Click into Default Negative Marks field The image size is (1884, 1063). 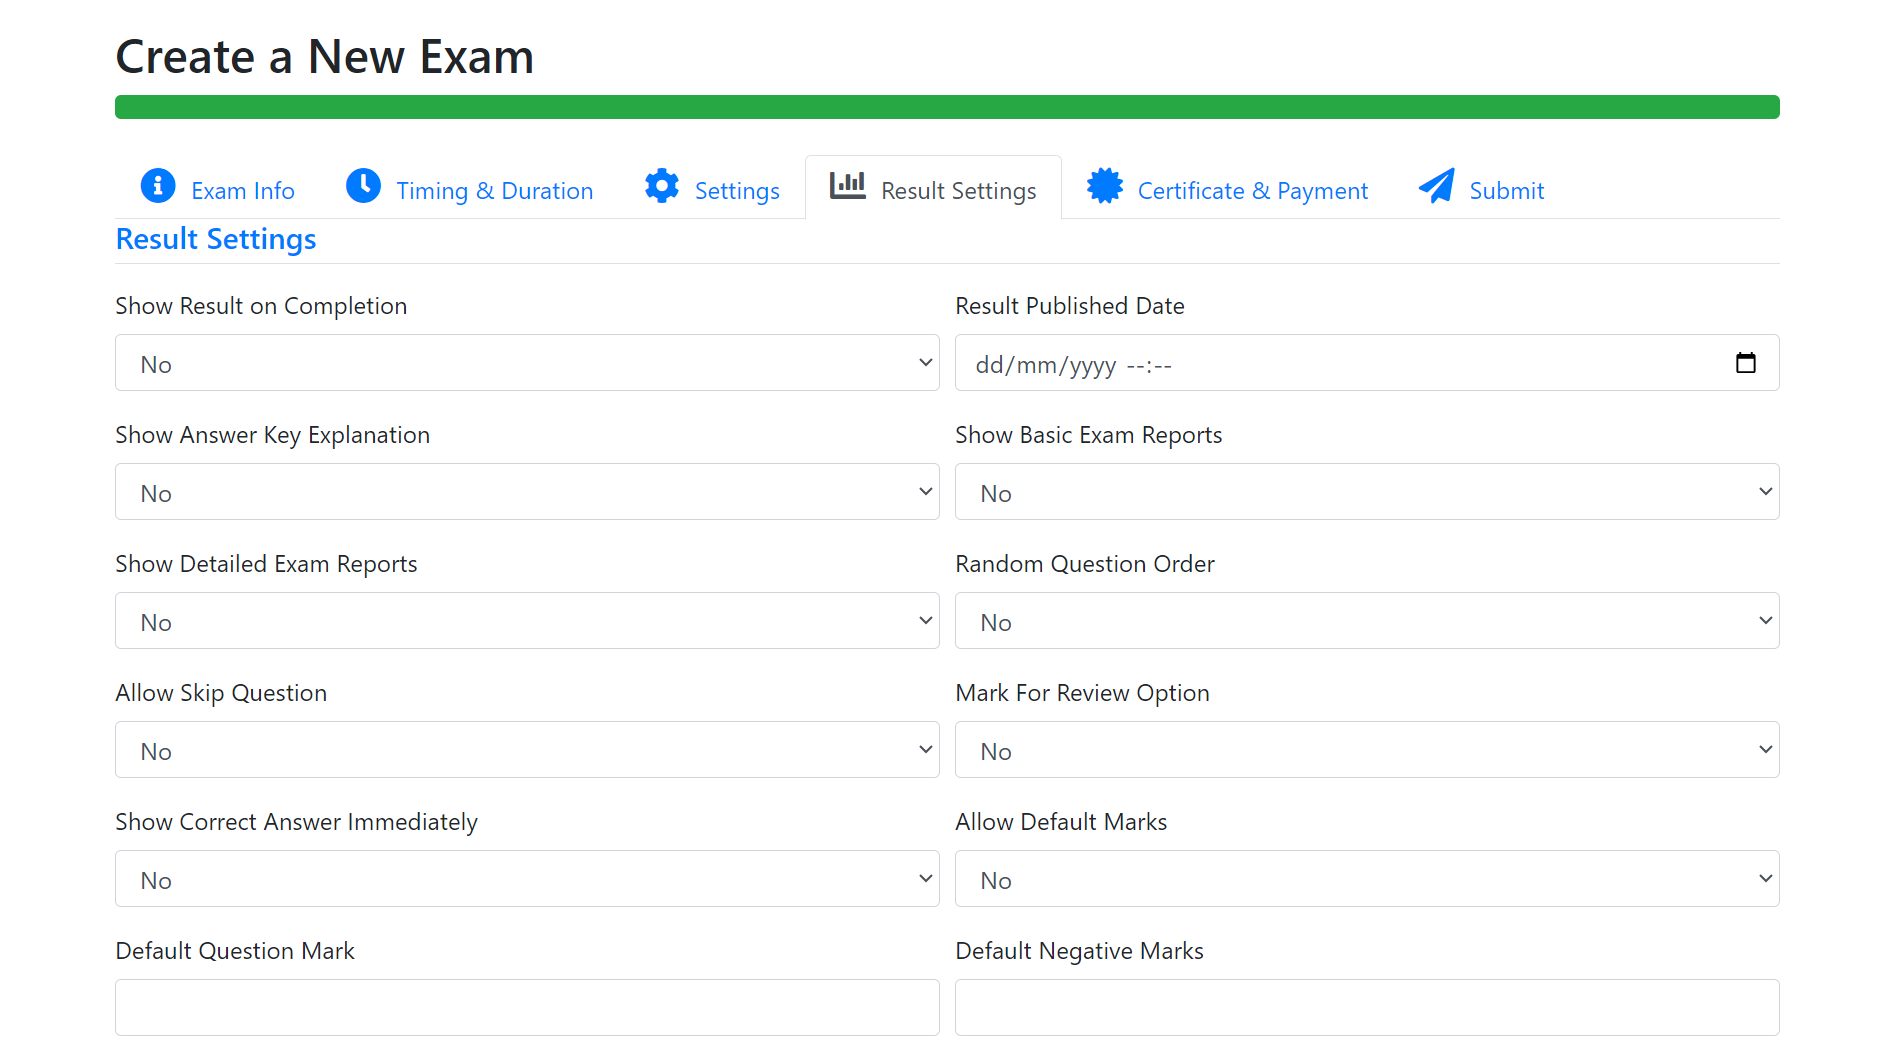[x=1366, y=1007]
